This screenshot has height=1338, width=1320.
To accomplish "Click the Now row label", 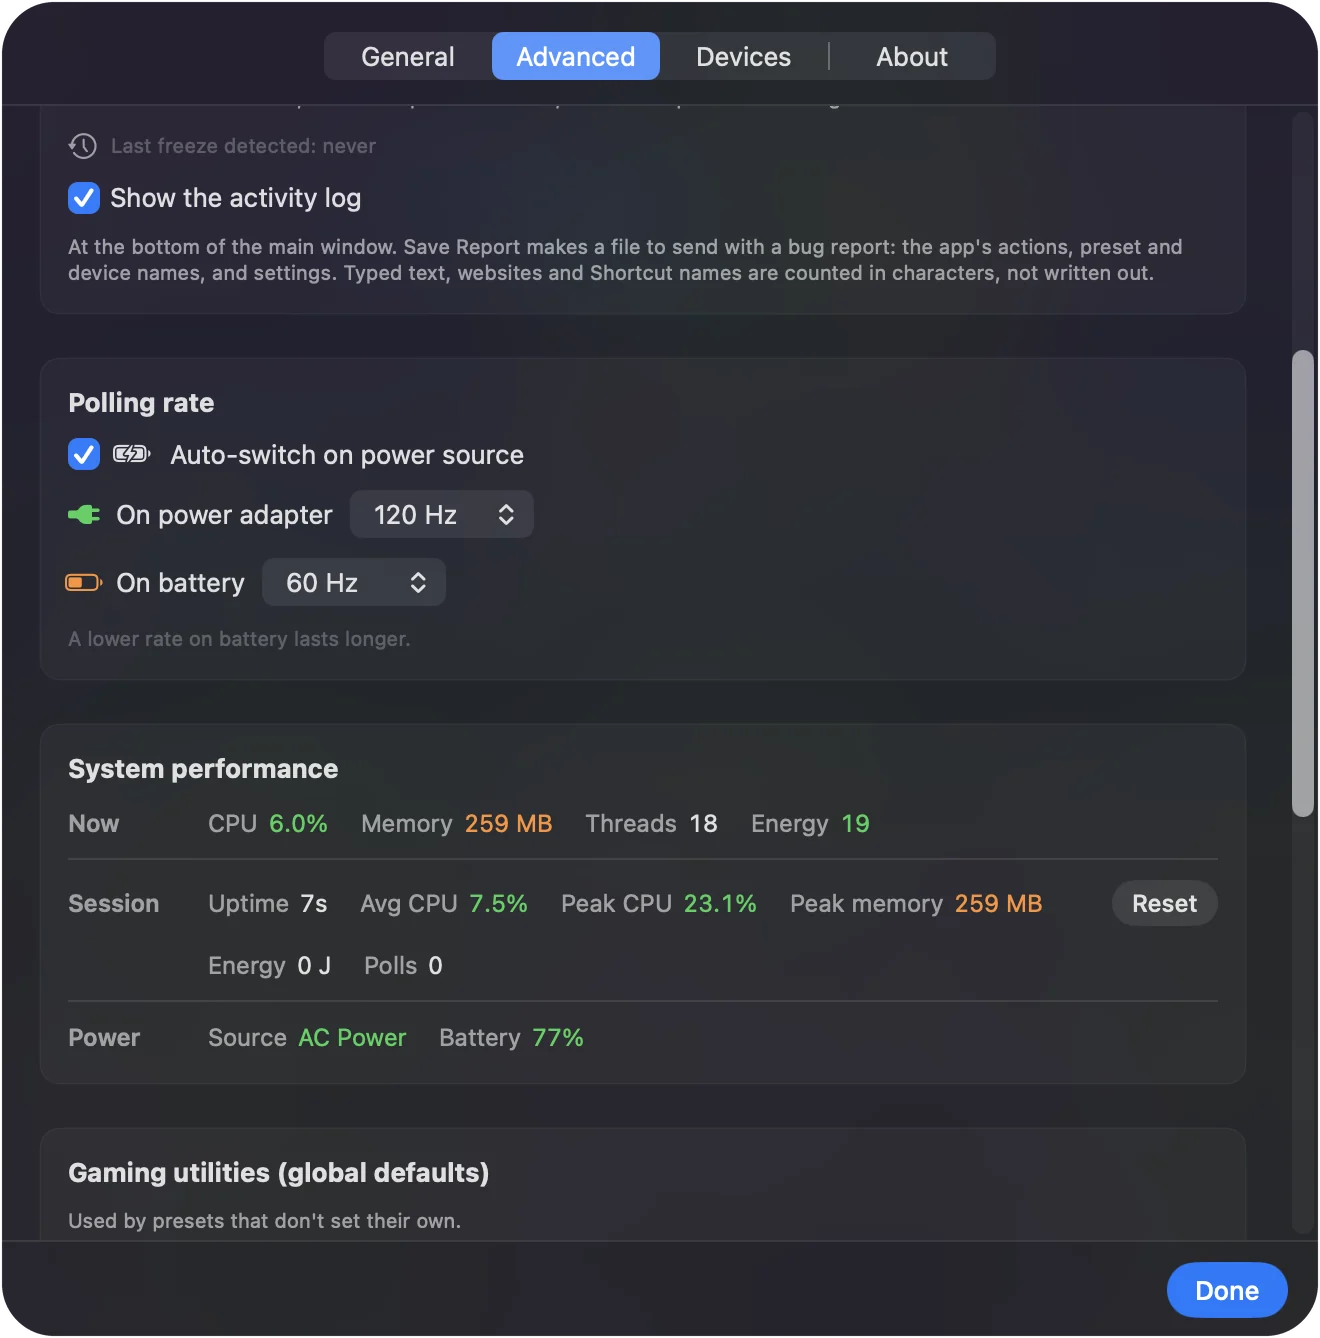I will coord(94,824).
